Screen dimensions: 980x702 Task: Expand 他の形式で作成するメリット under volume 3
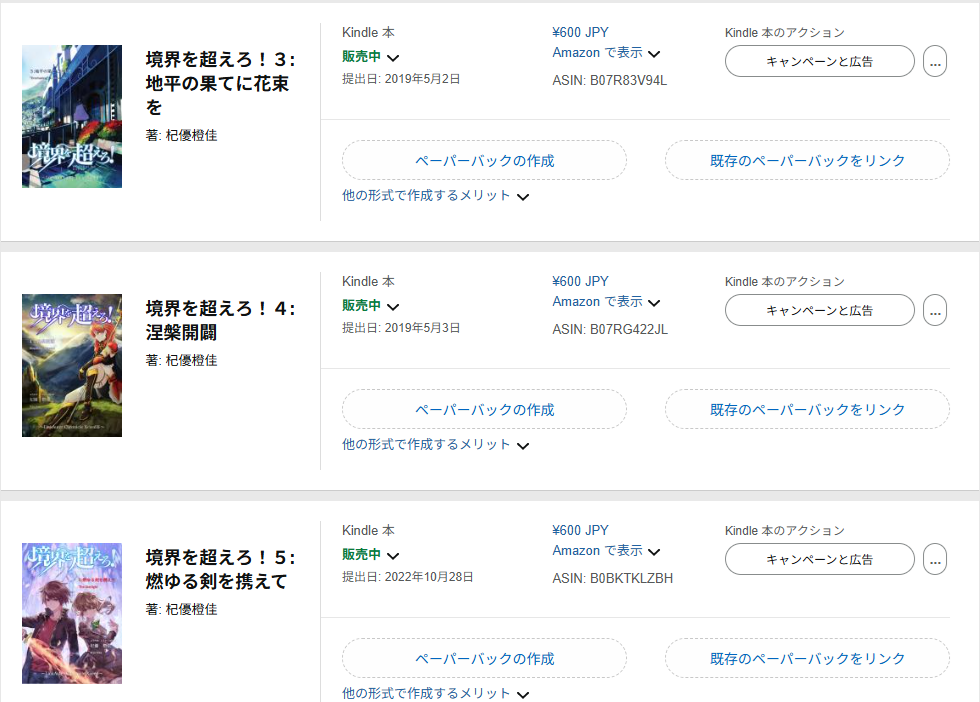click(435, 196)
